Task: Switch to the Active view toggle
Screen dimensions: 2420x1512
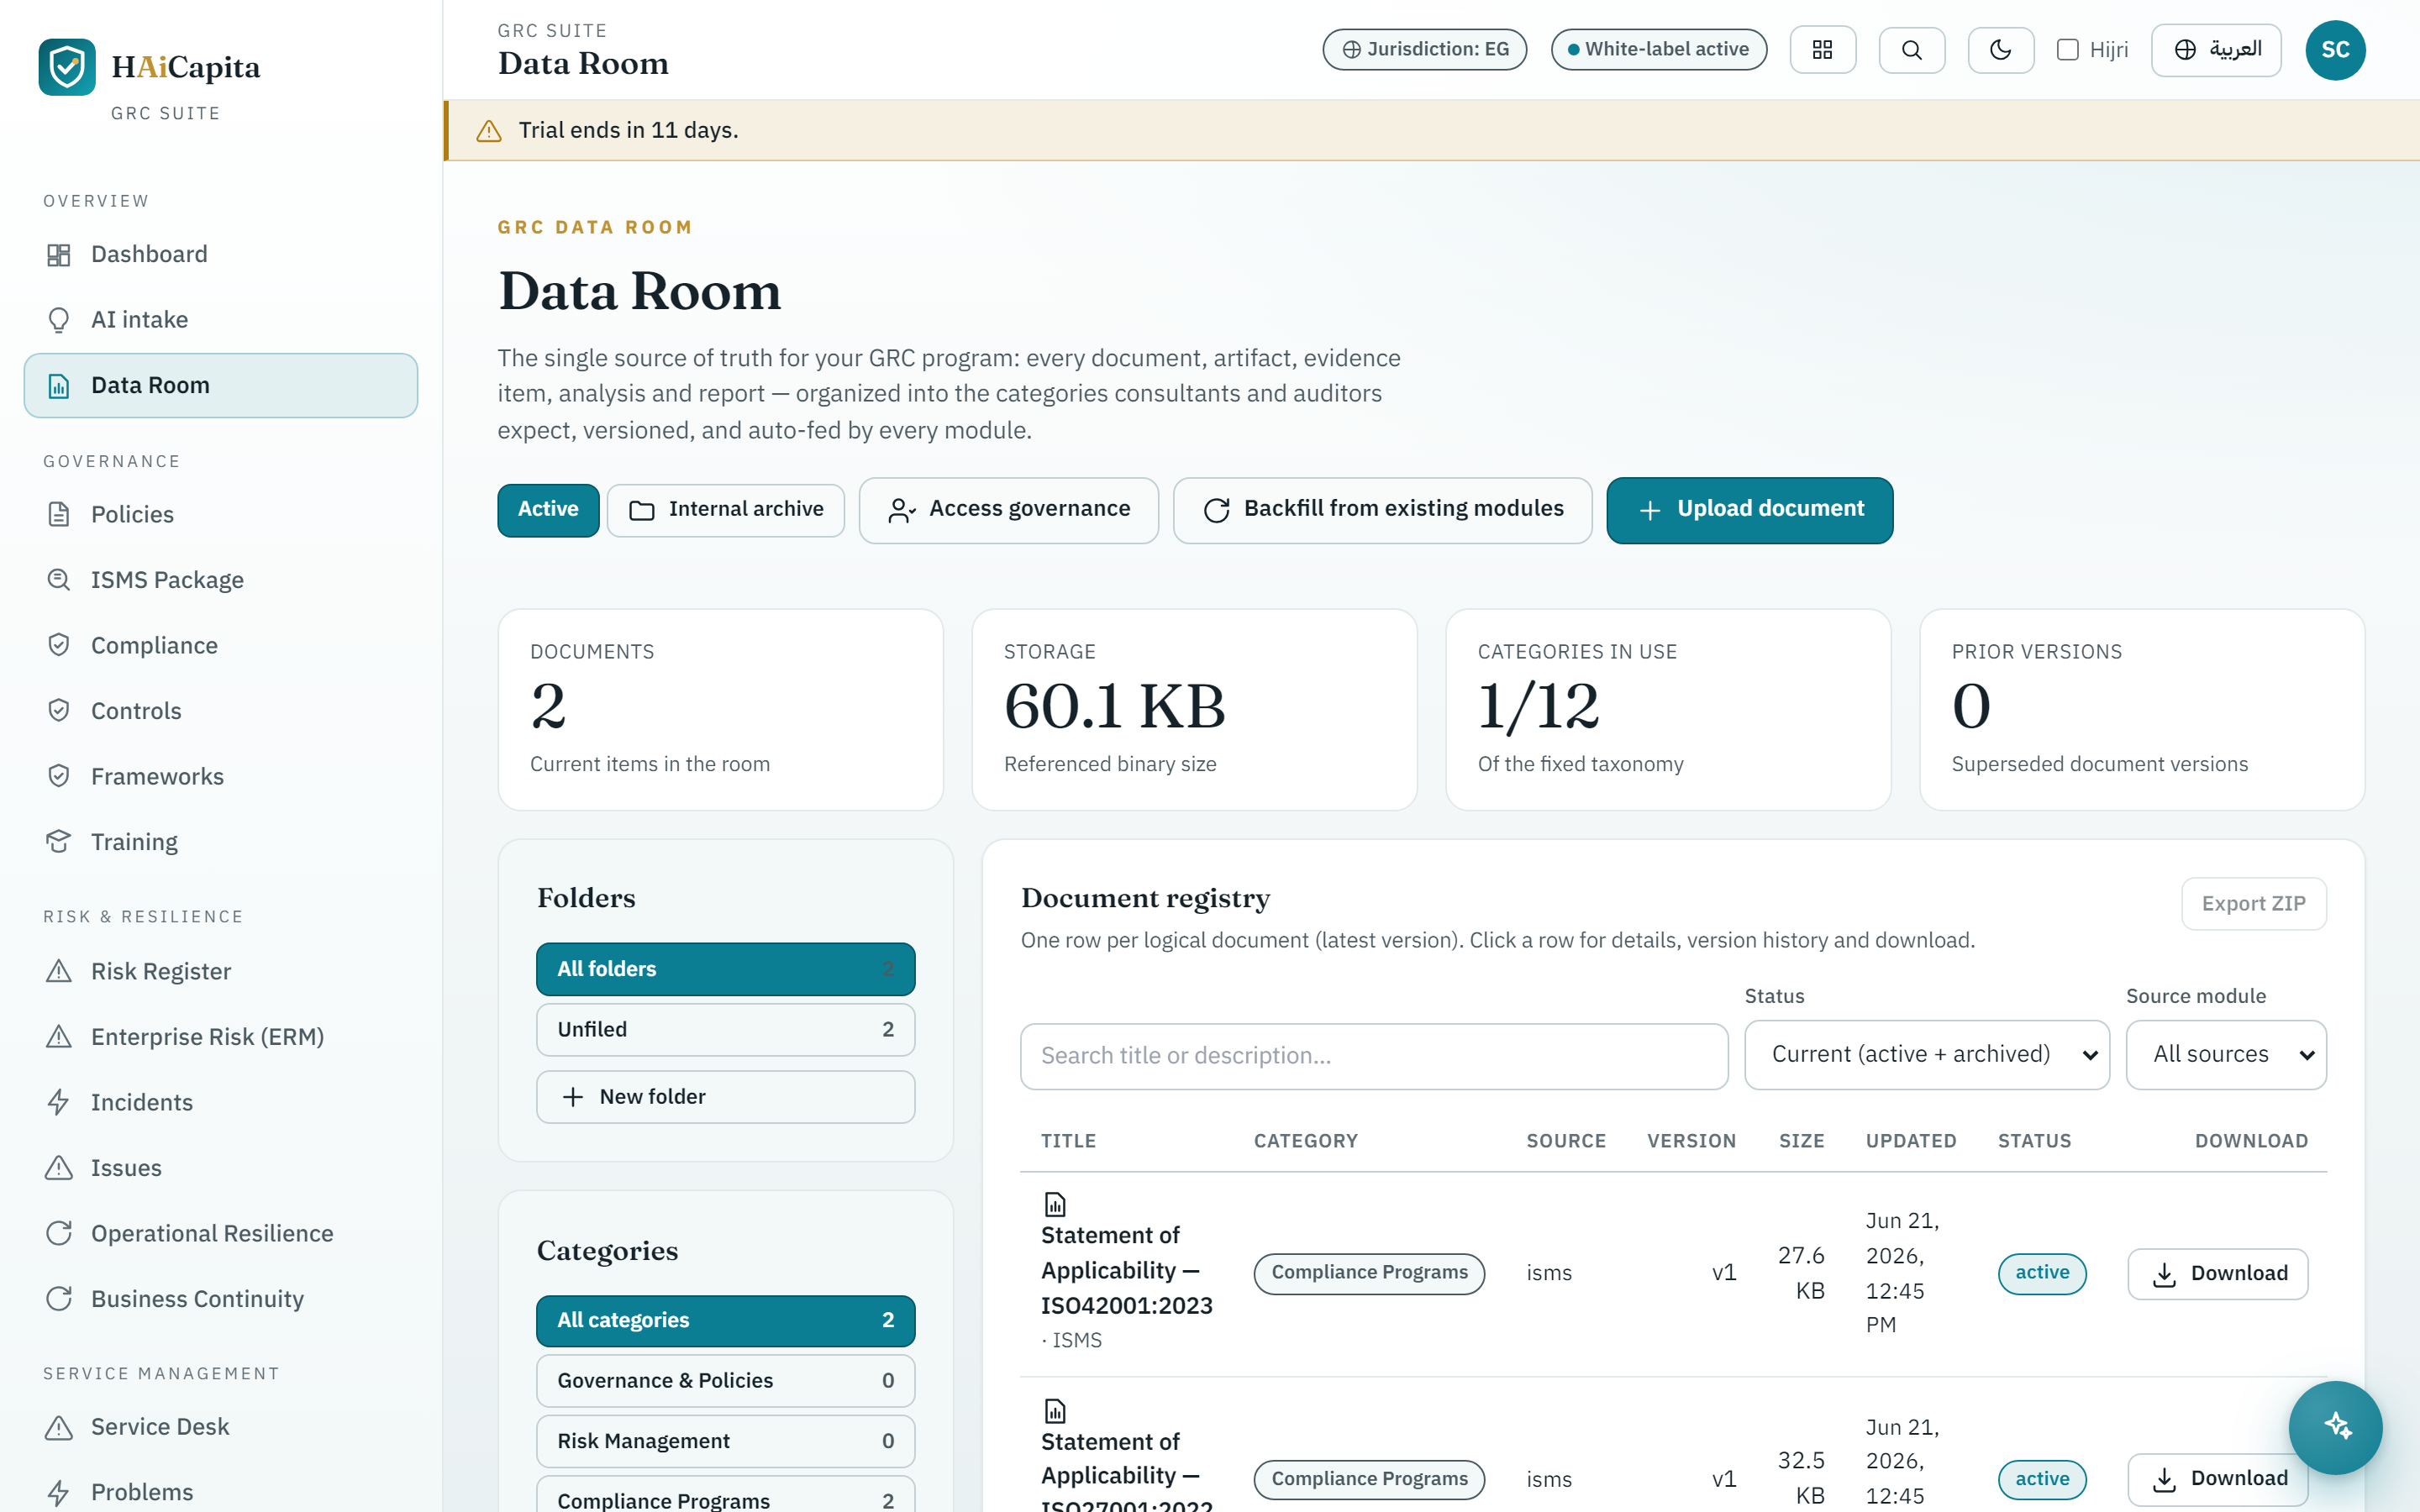Action: 548,509
